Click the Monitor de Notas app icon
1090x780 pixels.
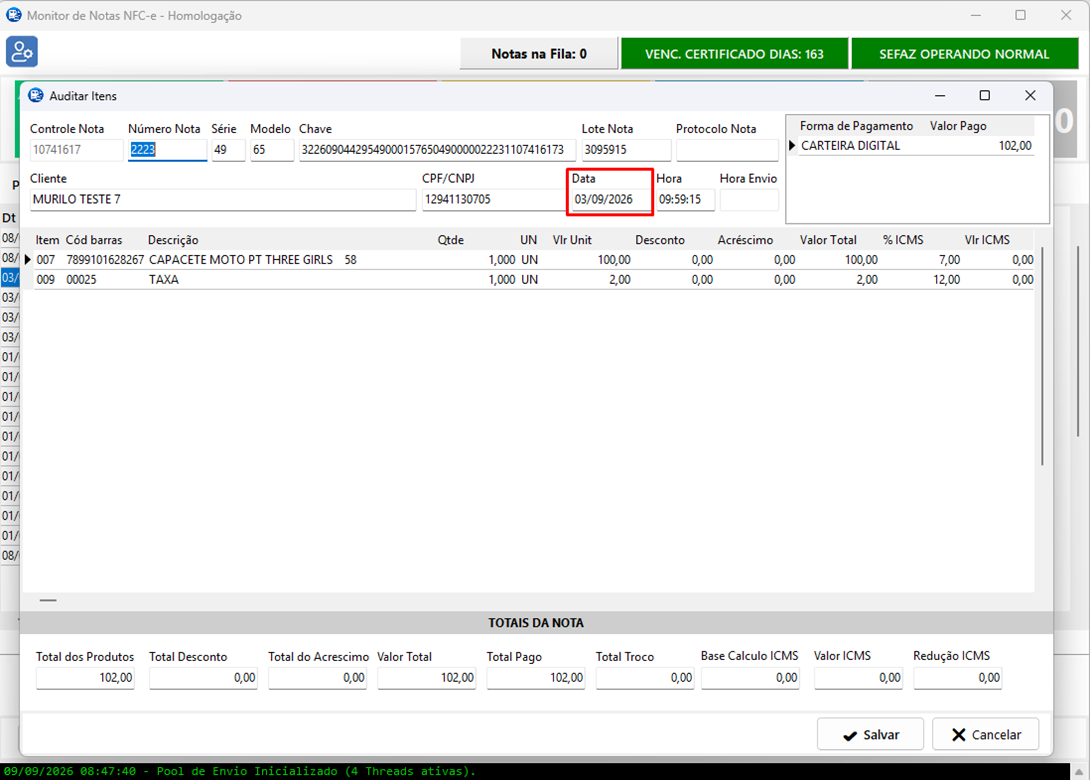(x=13, y=15)
